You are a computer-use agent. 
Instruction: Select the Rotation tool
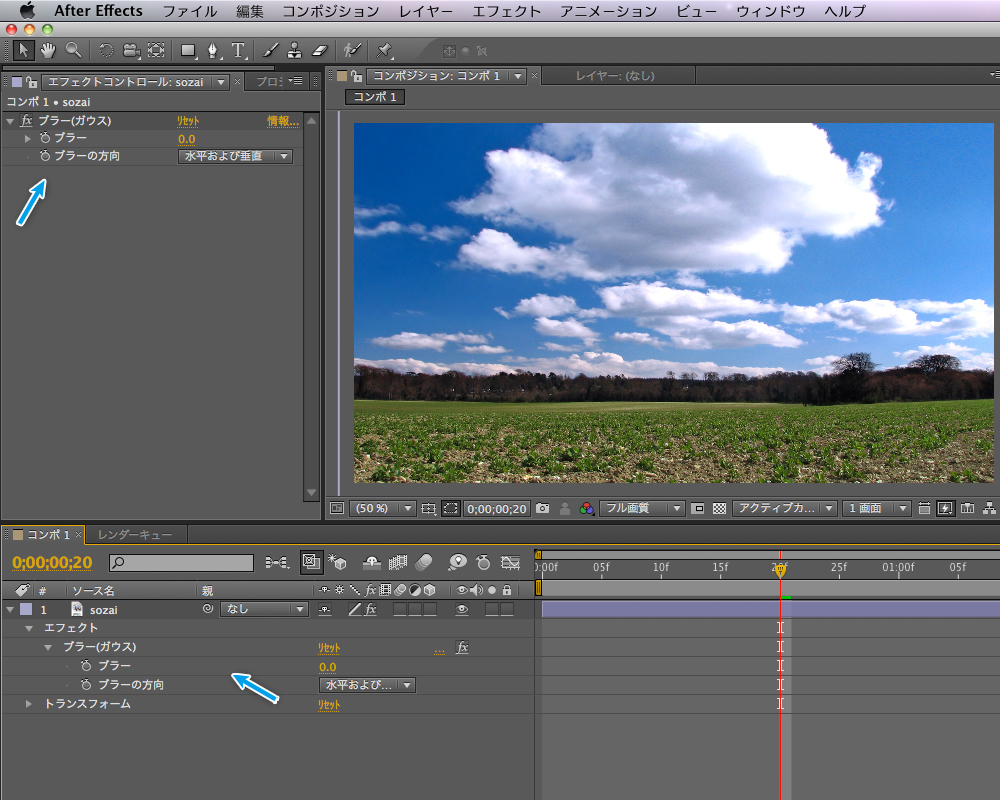point(106,49)
